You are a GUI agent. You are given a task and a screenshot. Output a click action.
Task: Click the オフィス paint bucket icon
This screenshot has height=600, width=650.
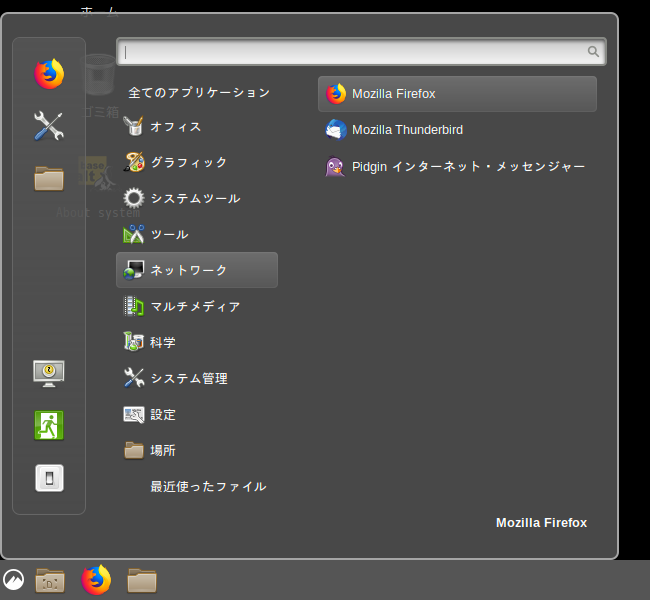point(133,126)
